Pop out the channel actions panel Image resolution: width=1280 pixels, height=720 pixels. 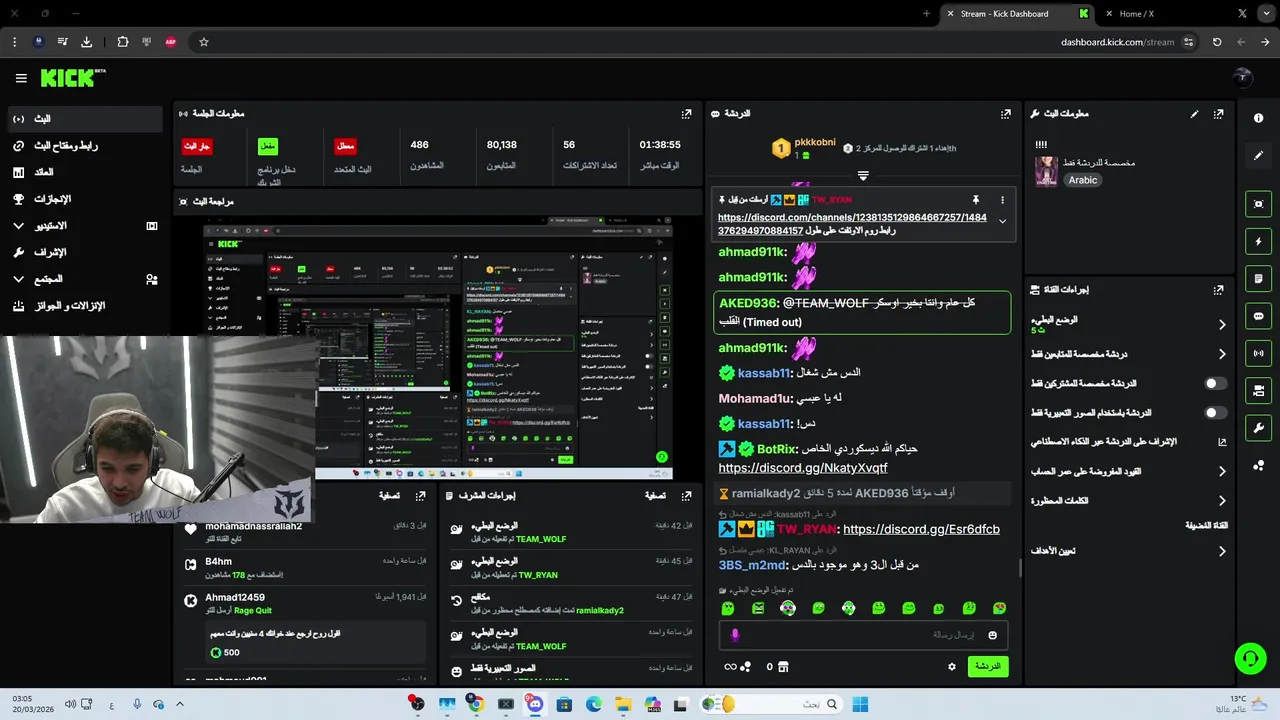point(1218,290)
